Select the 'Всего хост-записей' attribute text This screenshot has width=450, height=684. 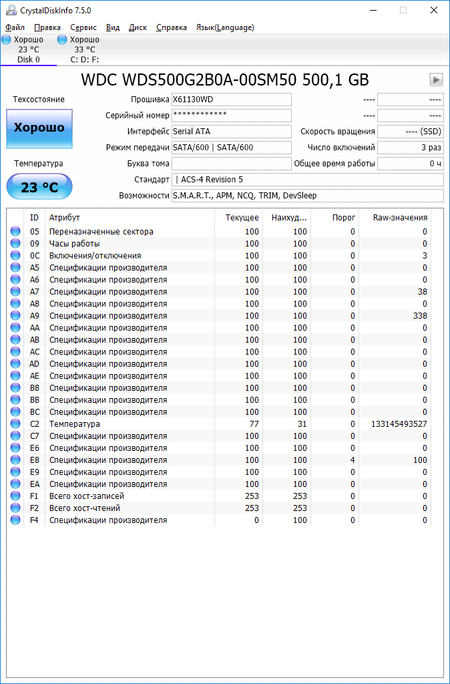[87, 496]
